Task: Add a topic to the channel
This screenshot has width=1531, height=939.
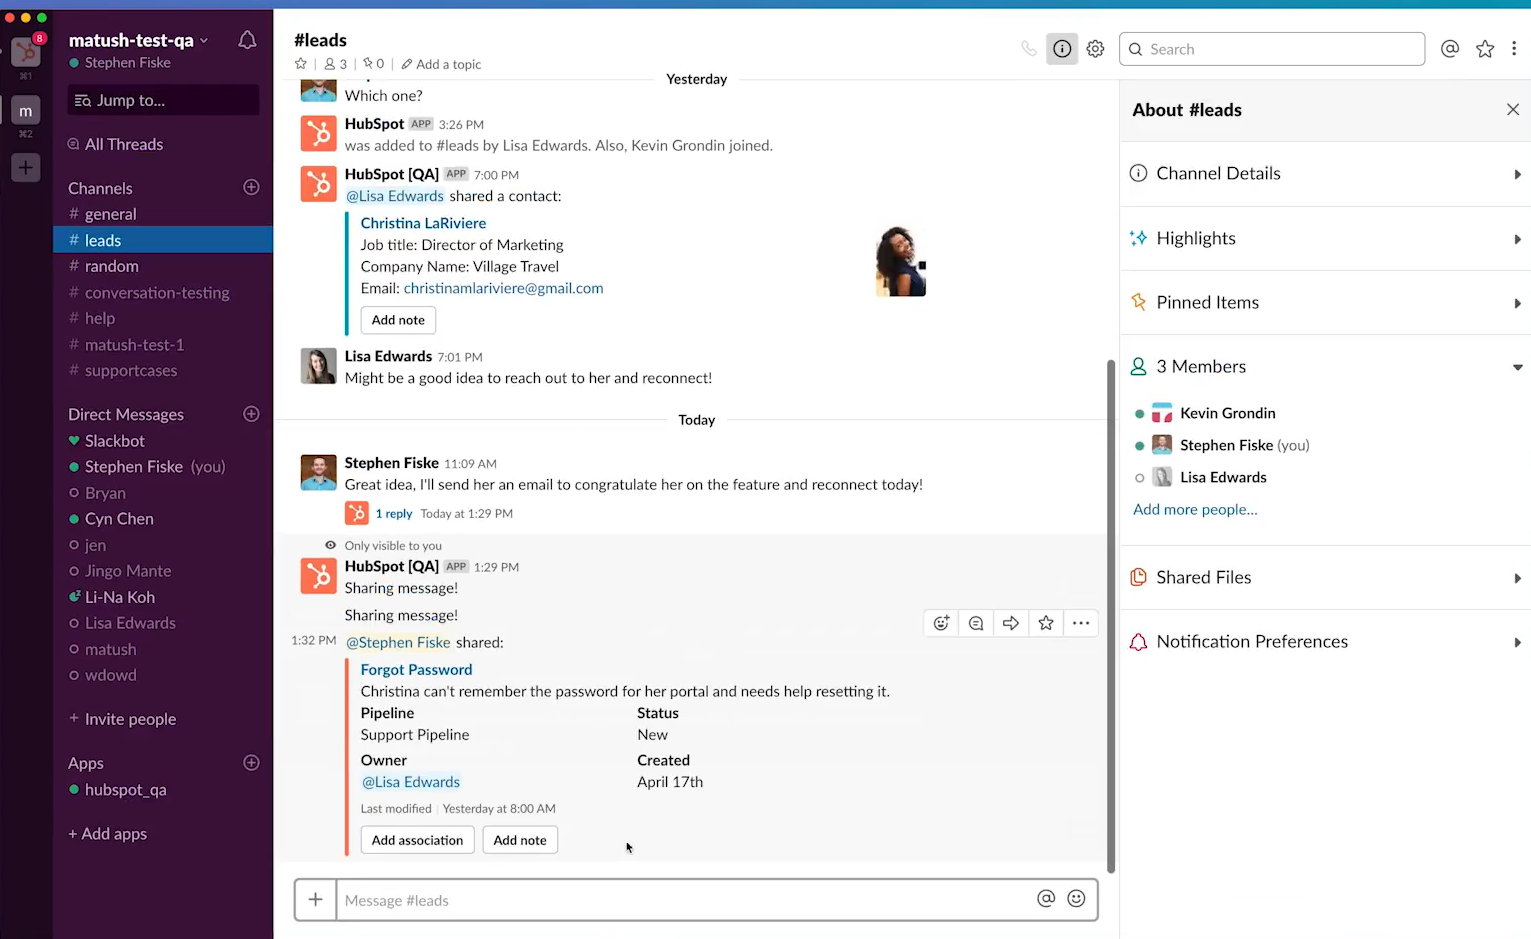Action: (441, 64)
